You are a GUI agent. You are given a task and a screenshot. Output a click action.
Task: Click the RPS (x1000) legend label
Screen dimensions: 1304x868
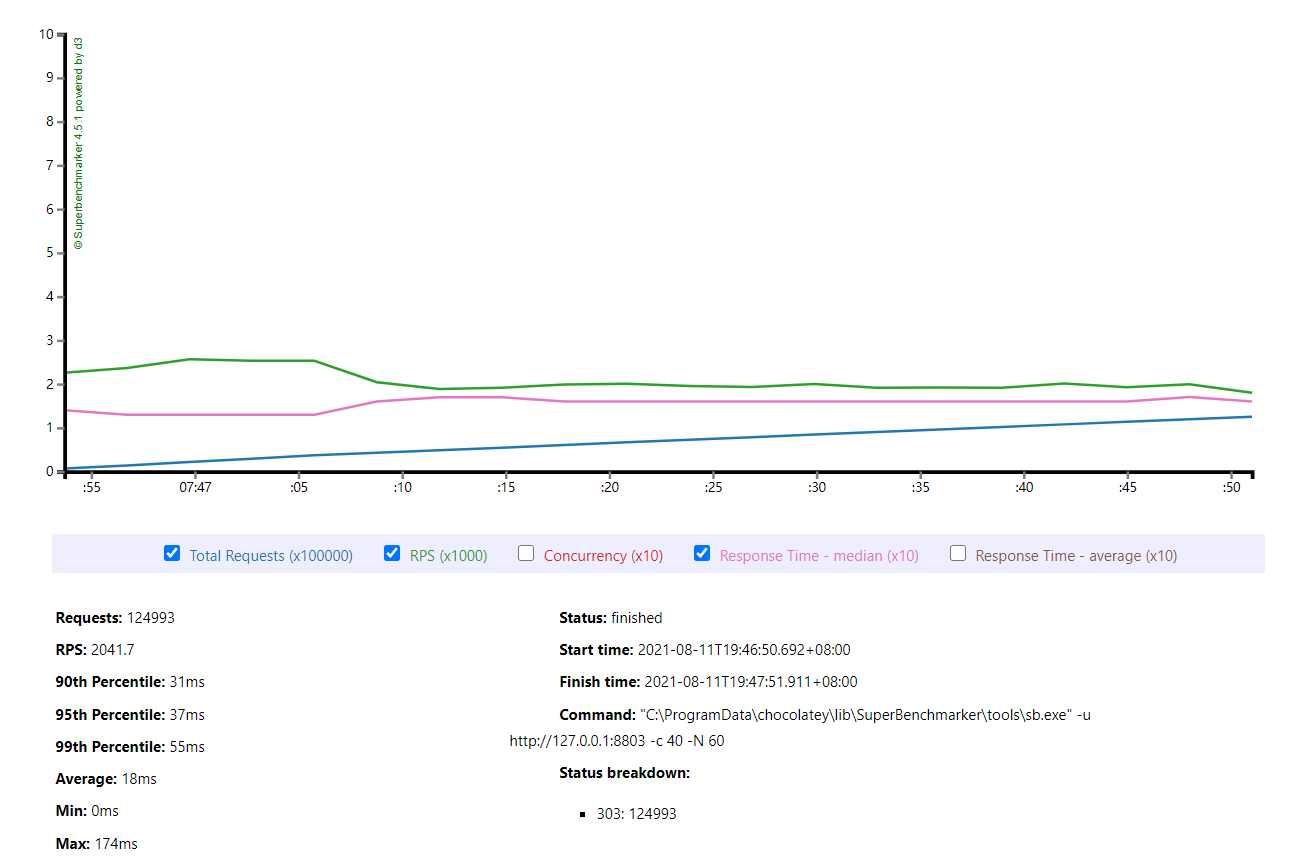pos(449,556)
